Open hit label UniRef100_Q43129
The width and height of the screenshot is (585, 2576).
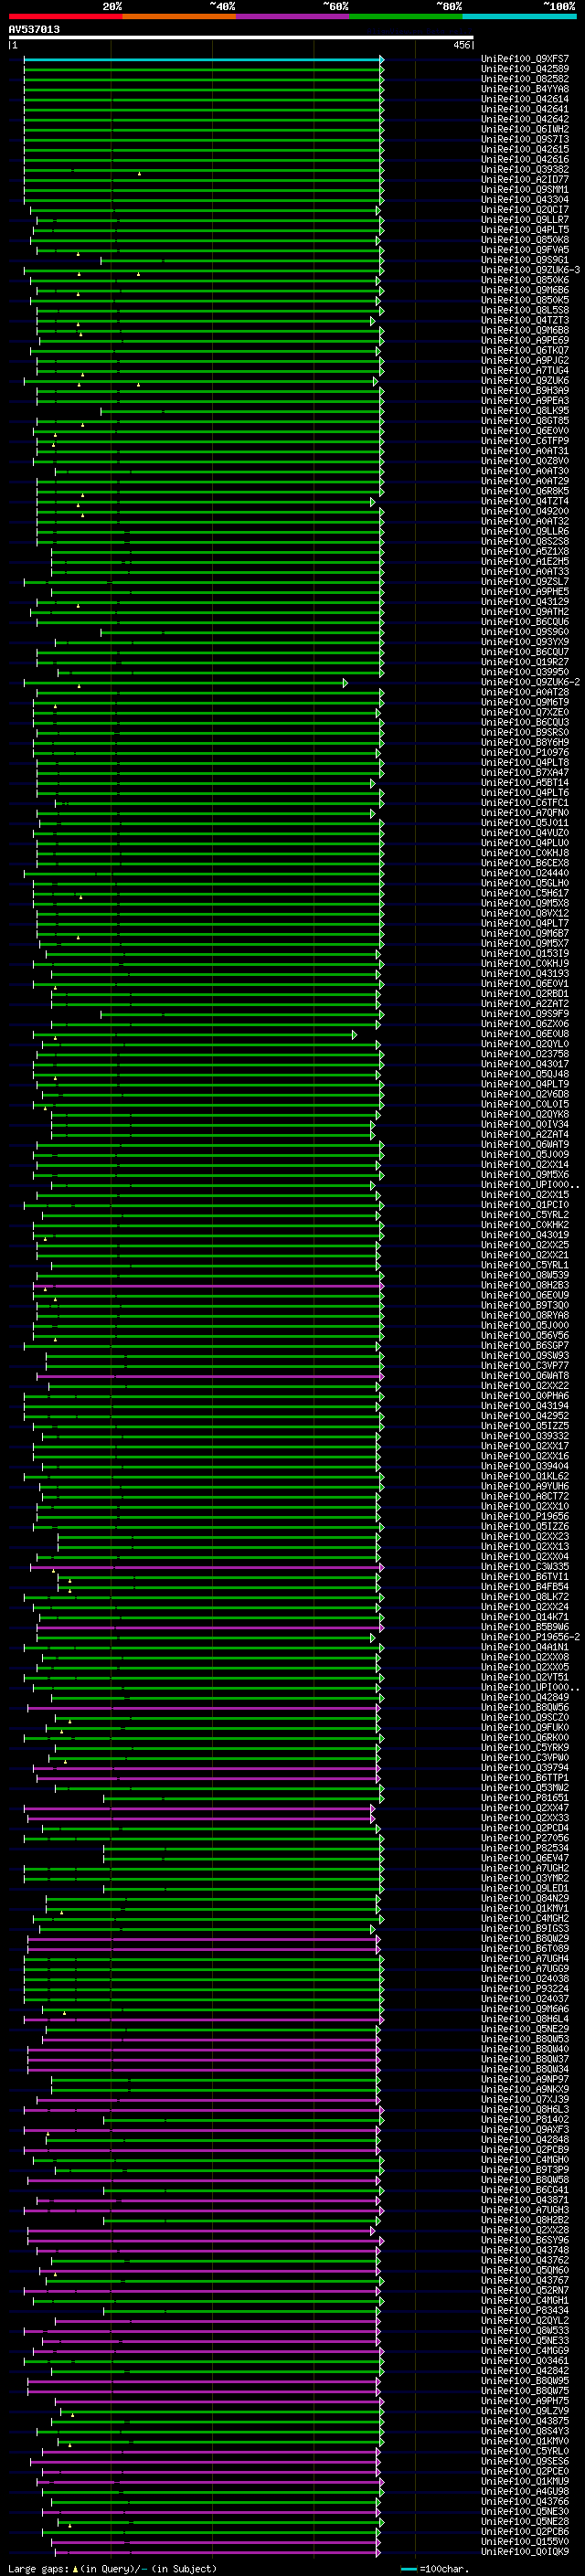(x=525, y=602)
